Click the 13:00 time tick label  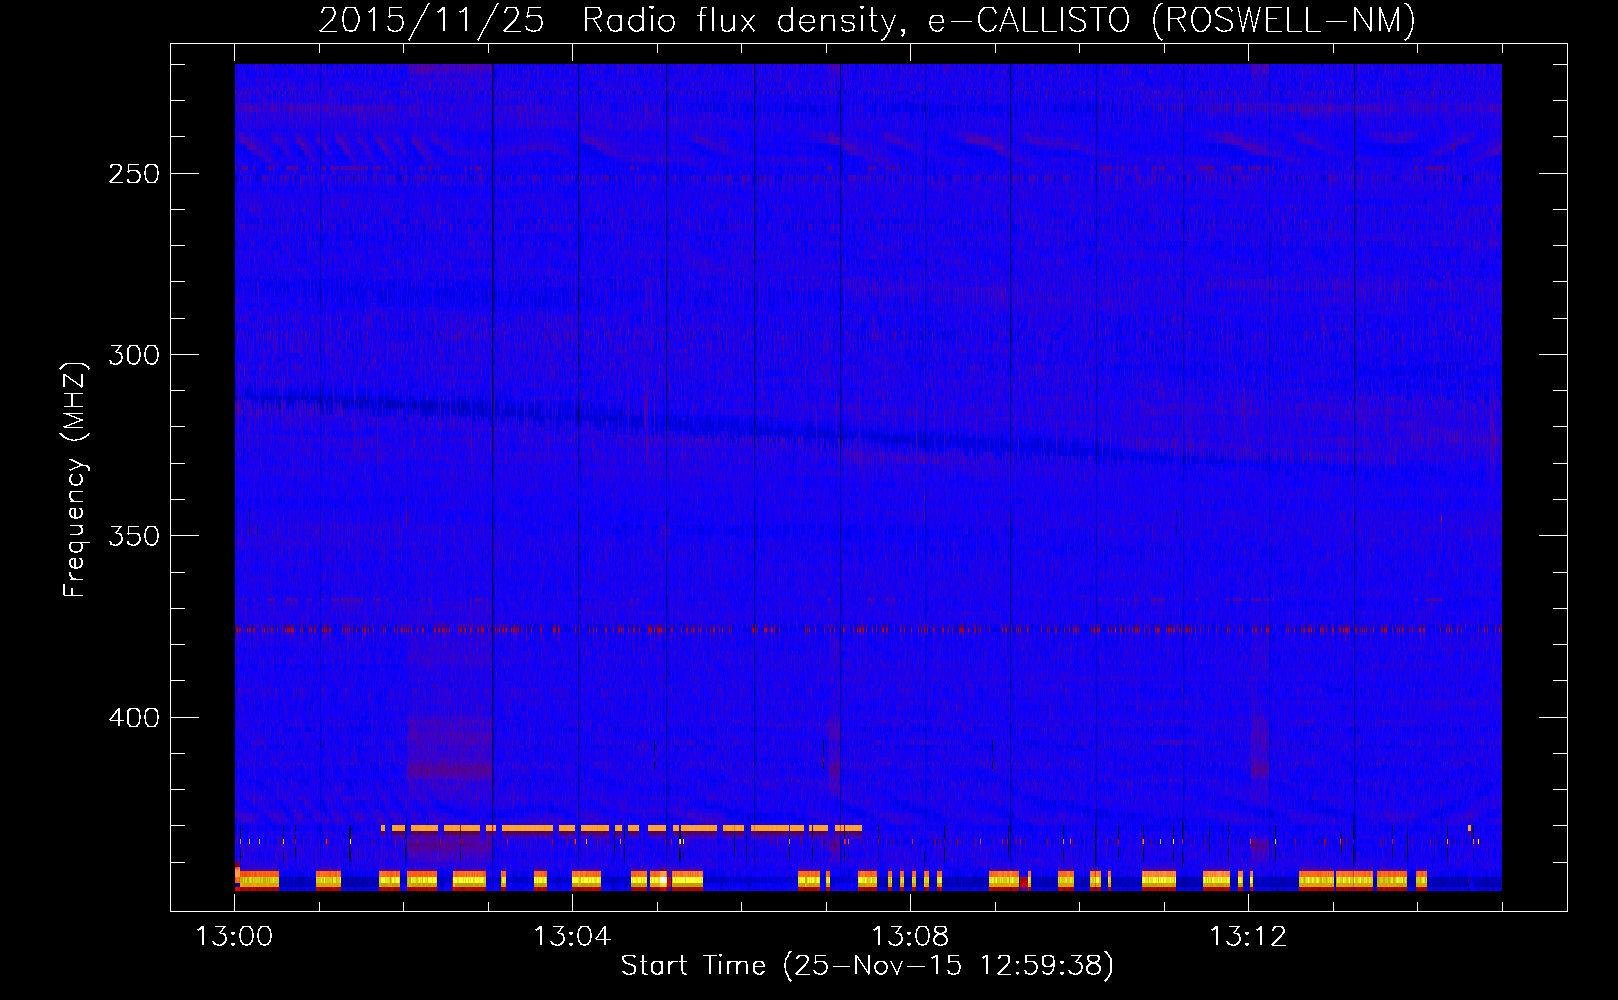pyautogui.click(x=234, y=937)
